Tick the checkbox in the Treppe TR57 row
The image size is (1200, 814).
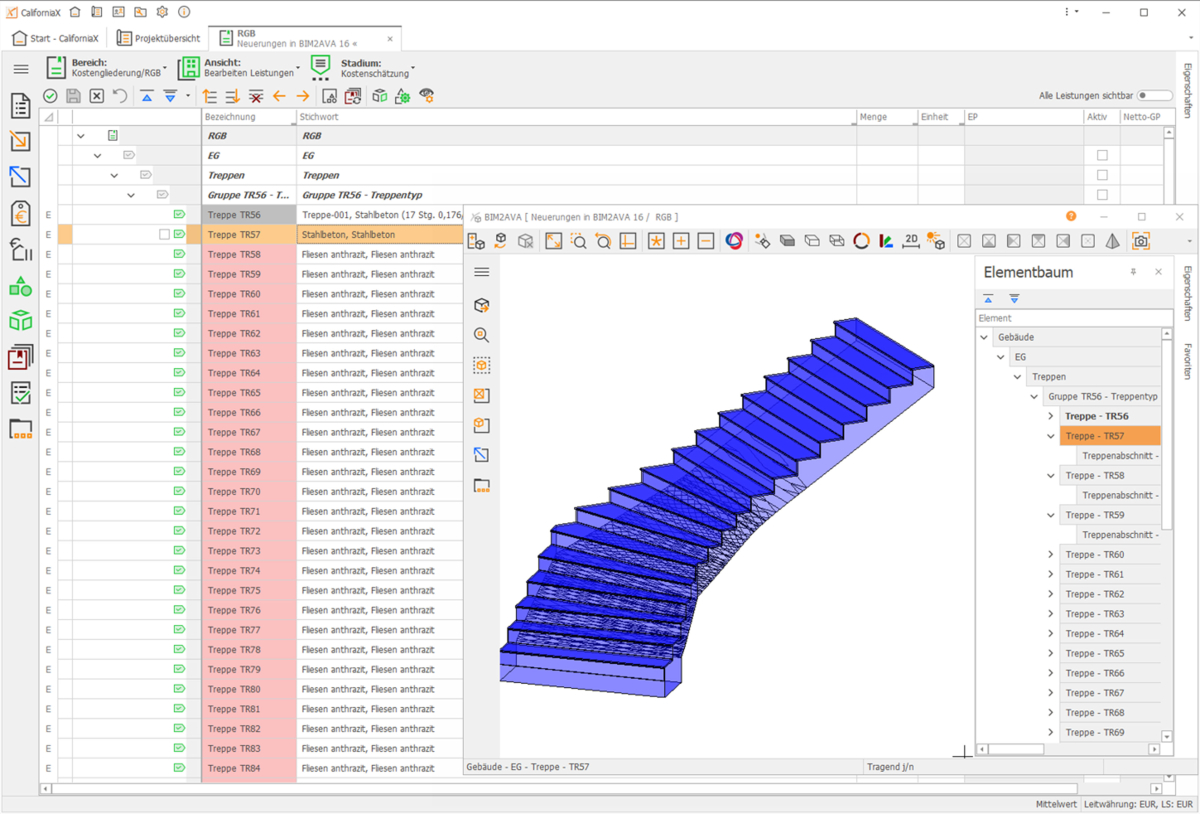pyautogui.click(x=164, y=235)
